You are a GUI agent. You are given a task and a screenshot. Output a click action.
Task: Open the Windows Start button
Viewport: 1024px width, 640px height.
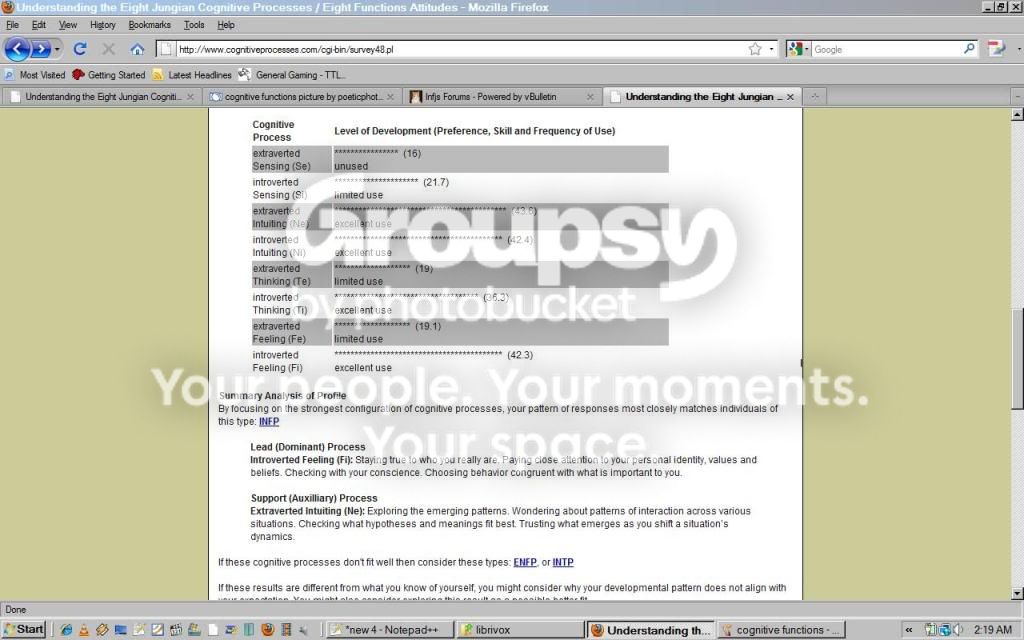click(x=24, y=630)
